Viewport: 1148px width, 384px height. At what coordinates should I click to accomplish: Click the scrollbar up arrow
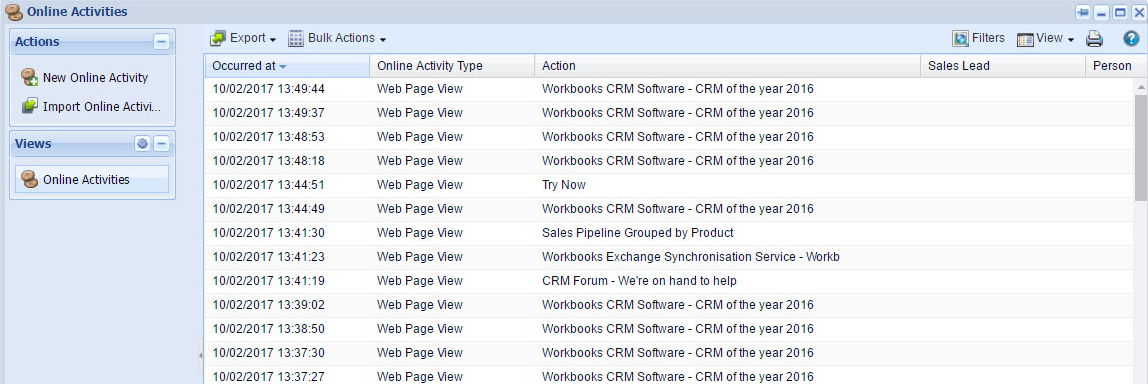(x=1141, y=86)
